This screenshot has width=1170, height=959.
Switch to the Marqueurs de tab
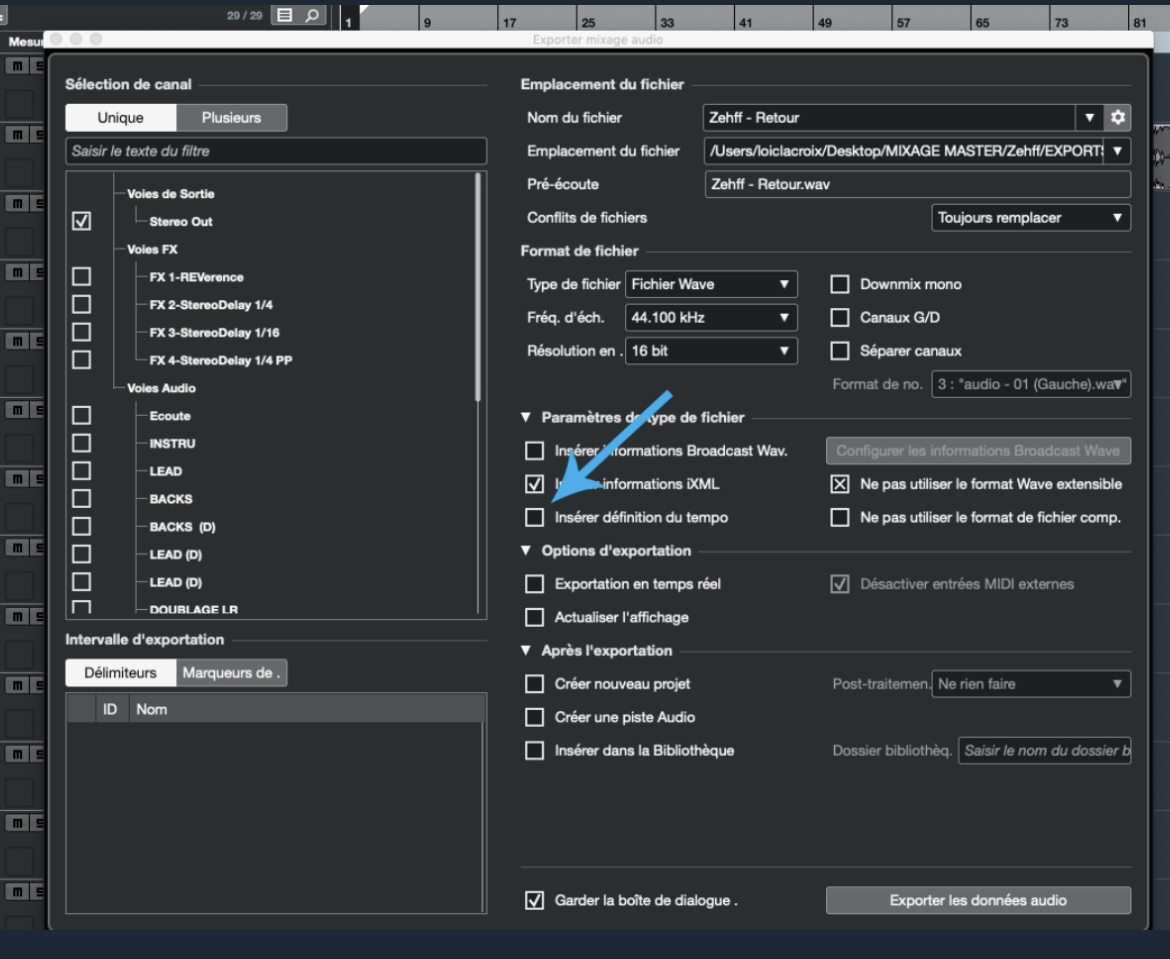231,672
